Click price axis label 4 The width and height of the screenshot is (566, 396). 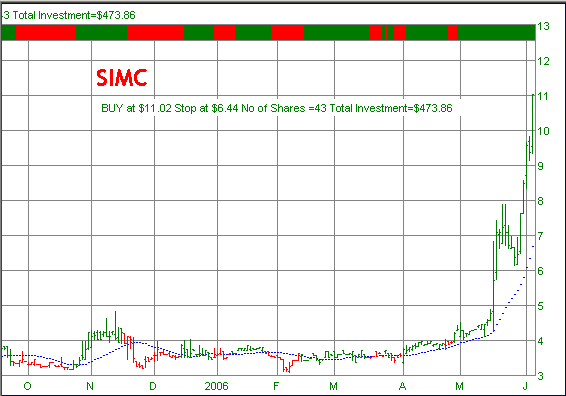[540, 341]
